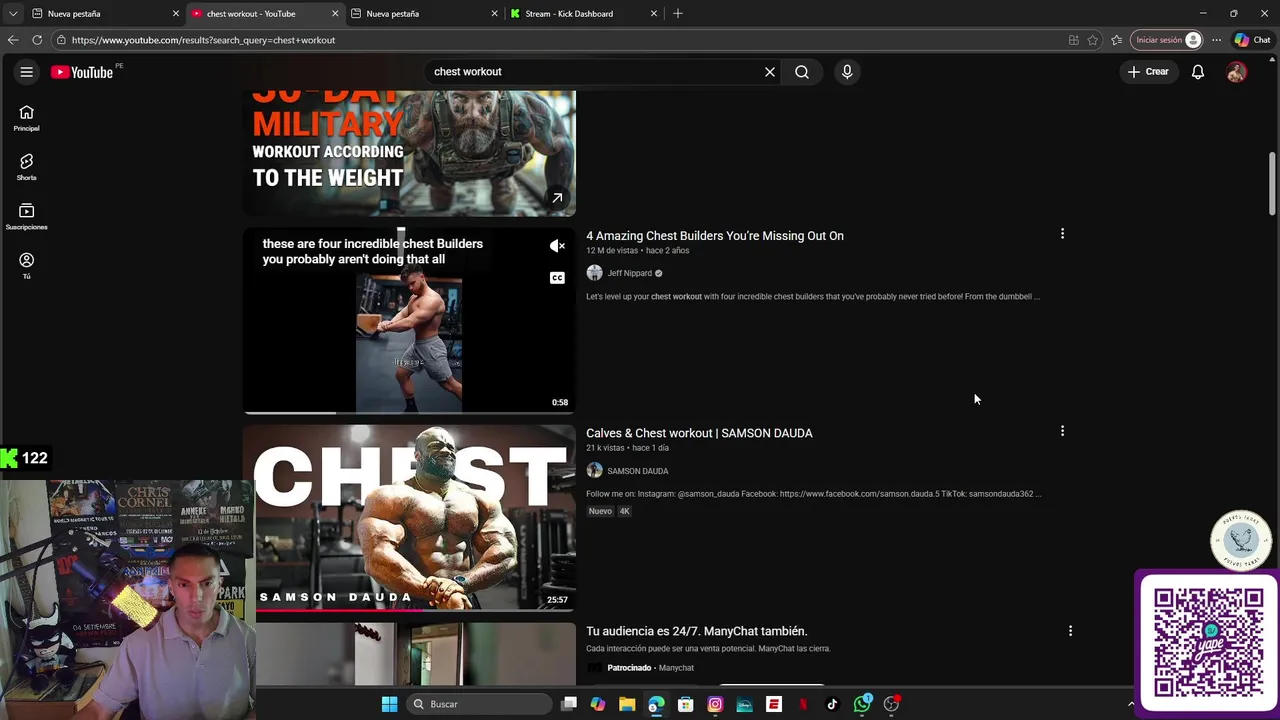Unmute the Jeff Nippard preview video
Image resolution: width=1280 pixels, height=720 pixels.
tap(557, 246)
